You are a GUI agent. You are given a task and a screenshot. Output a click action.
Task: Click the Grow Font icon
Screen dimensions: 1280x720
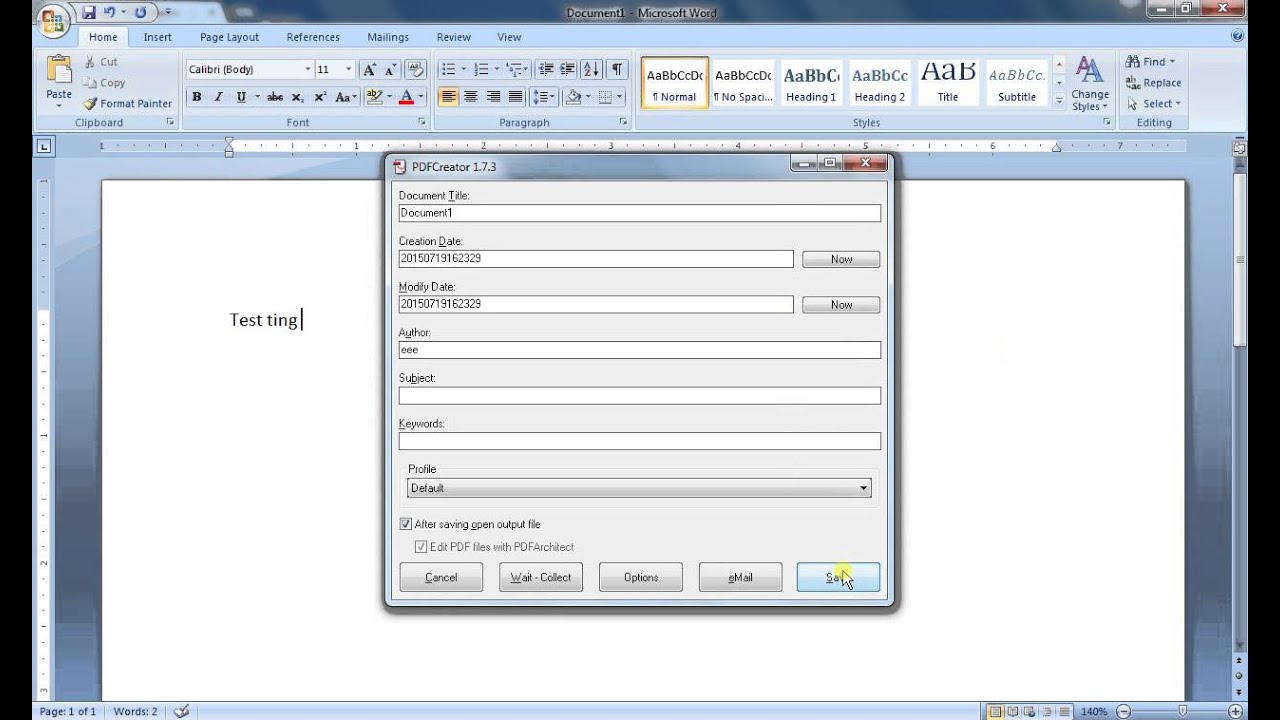click(x=370, y=69)
